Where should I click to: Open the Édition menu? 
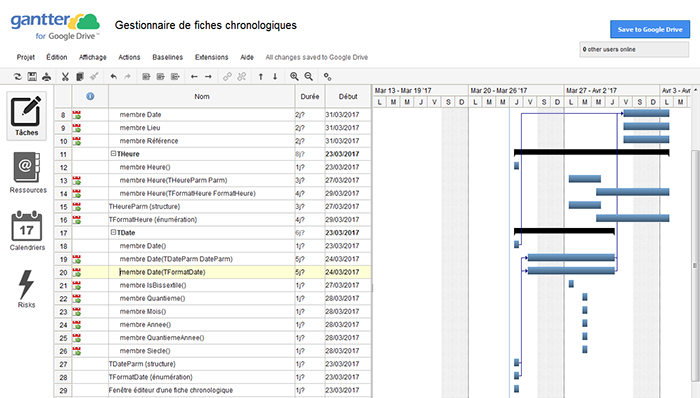[x=57, y=57]
